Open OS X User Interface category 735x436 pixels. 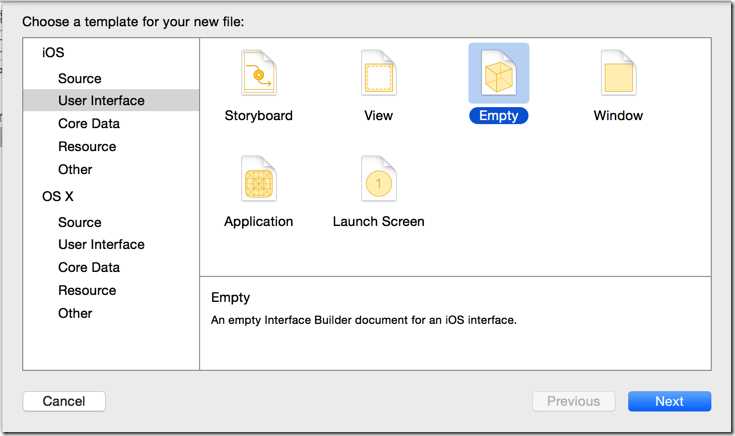[x=101, y=244]
